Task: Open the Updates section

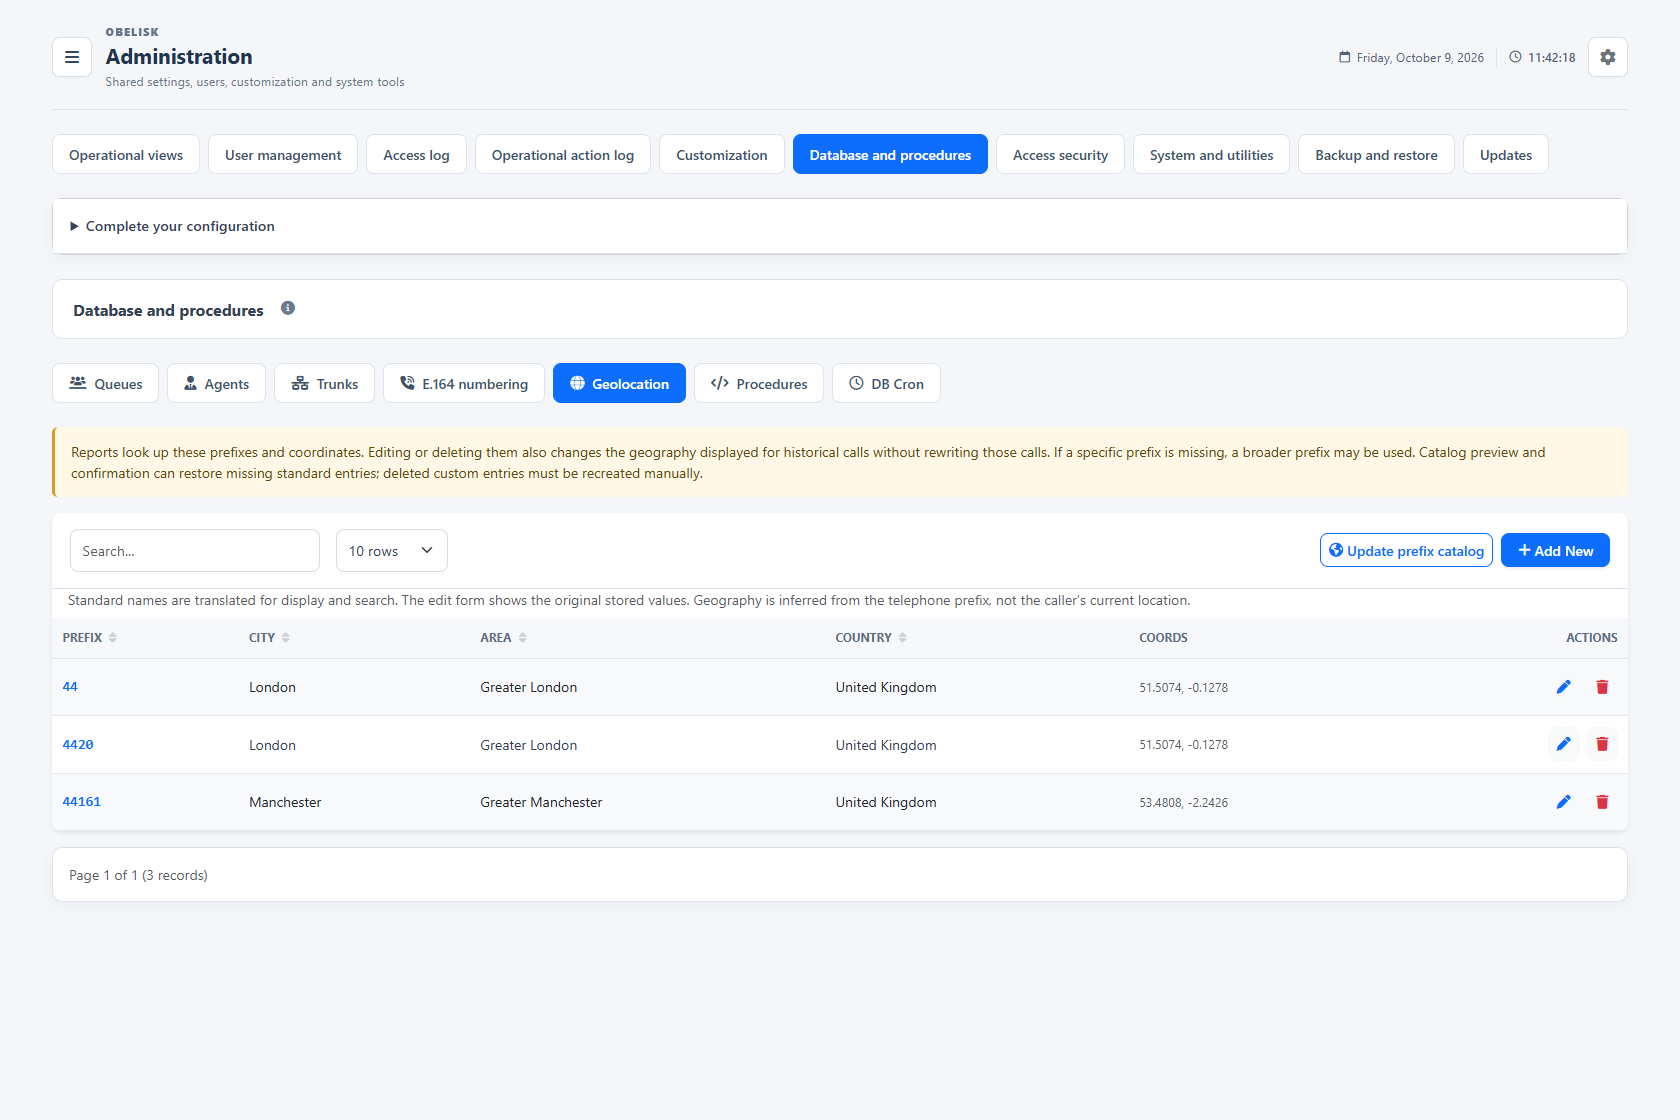Action: 1506,154
